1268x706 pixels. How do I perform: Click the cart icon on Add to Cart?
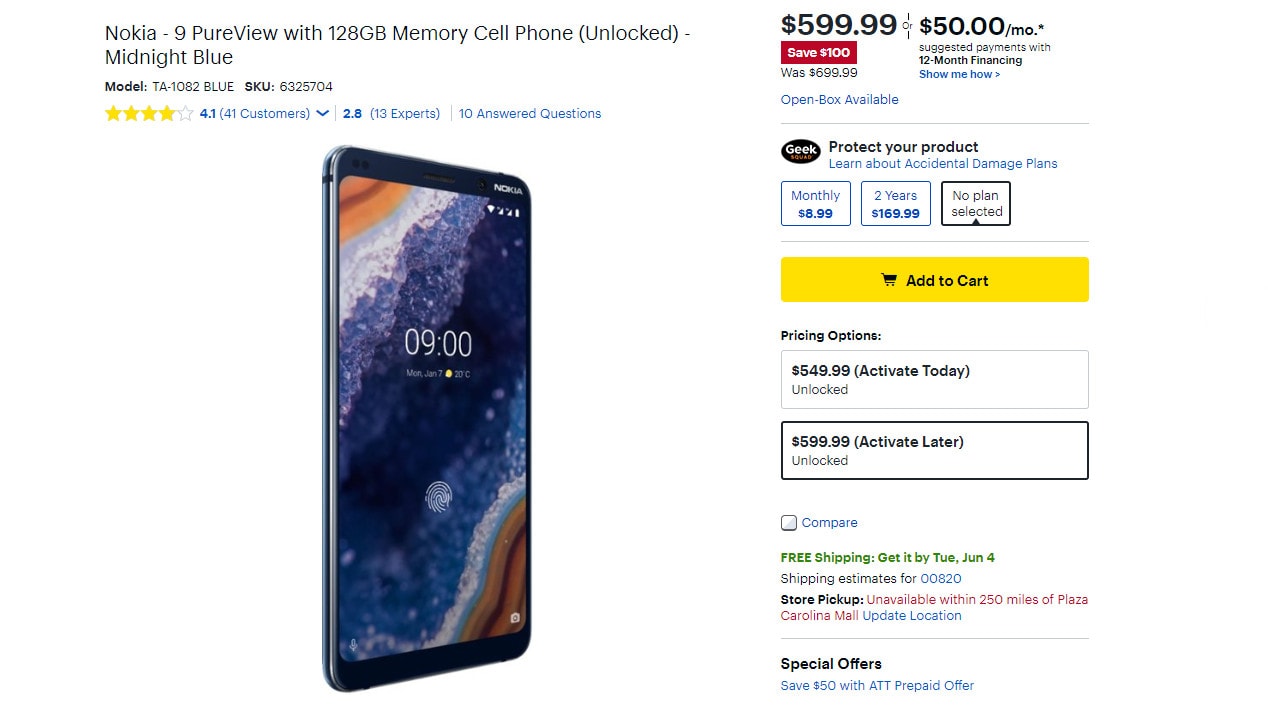point(888,280)
